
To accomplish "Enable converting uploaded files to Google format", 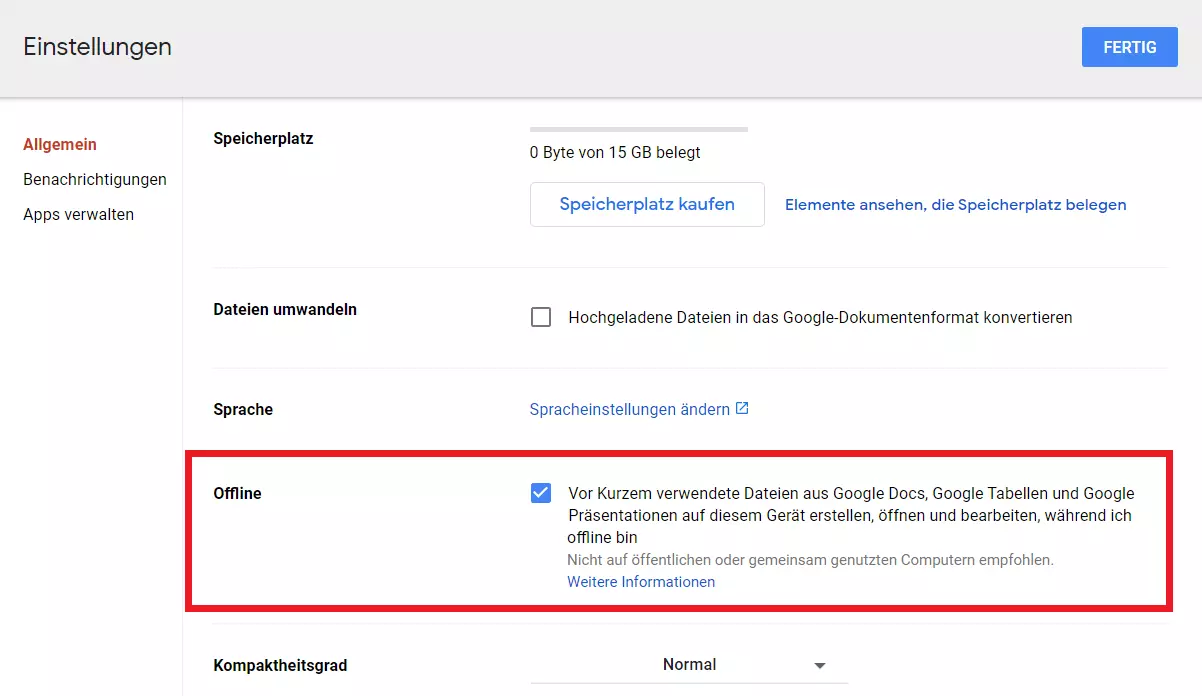I will [x=541, y=317].
